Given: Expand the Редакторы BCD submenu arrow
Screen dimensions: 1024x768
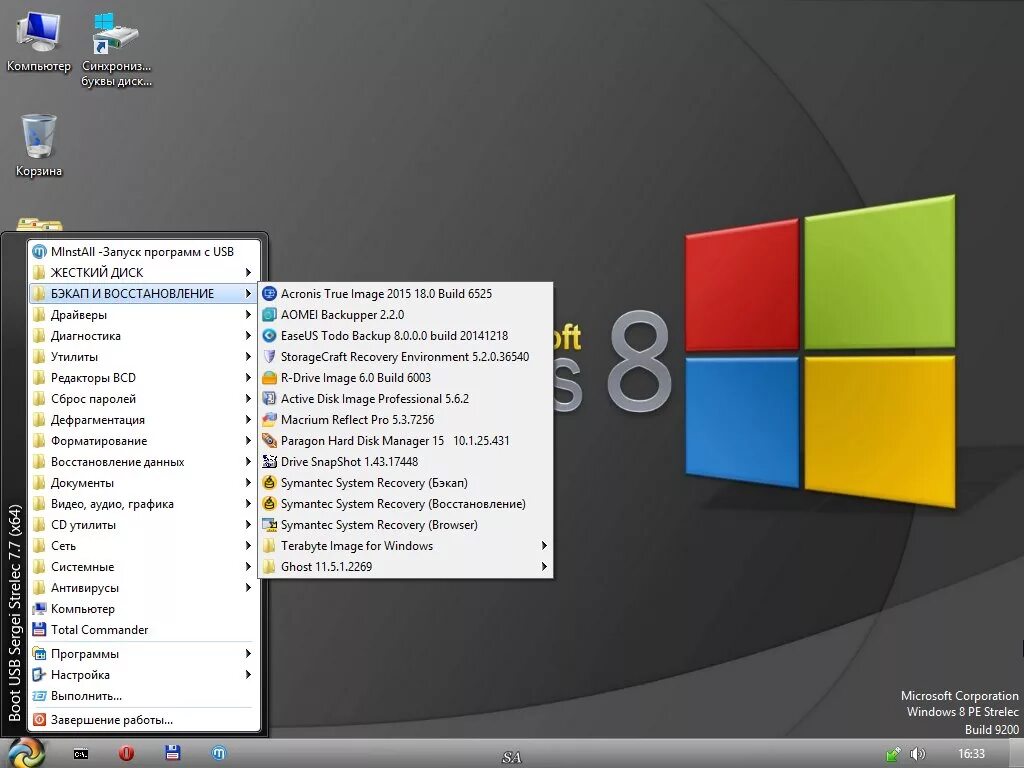Looking at the screenshot, I should coord(248,377).
